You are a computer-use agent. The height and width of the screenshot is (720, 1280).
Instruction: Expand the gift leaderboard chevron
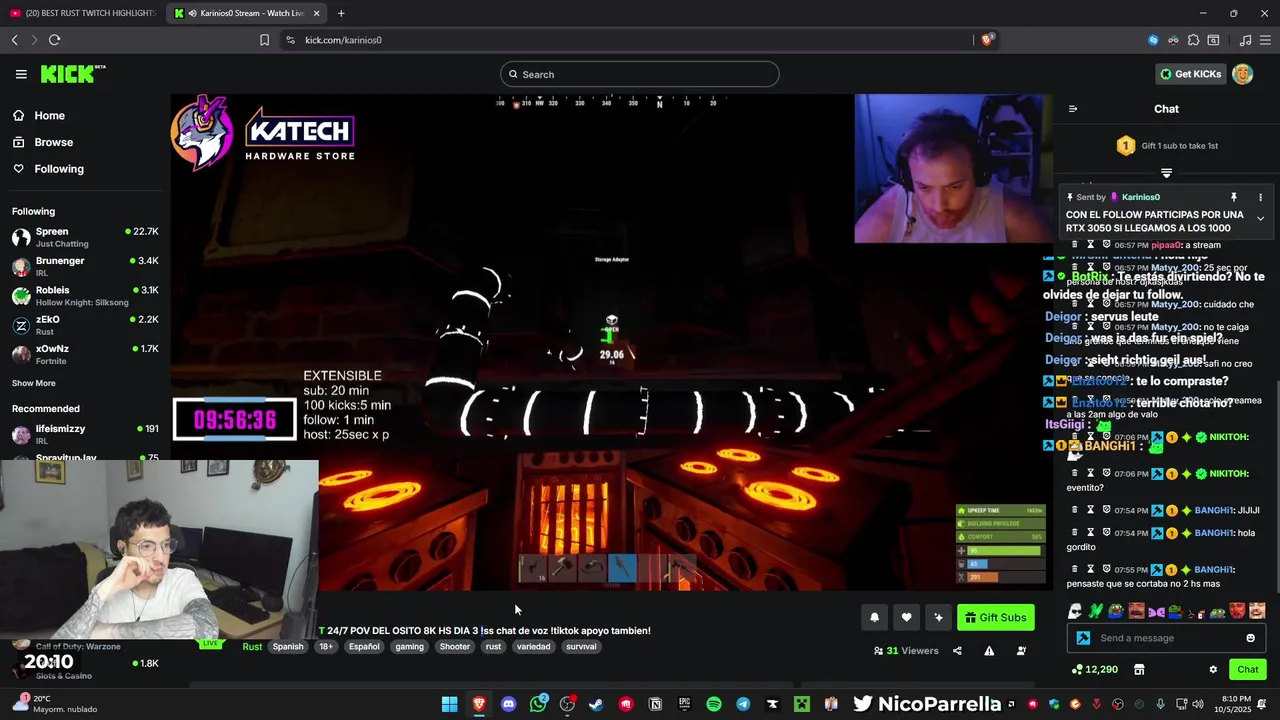tap(1166, 173)
